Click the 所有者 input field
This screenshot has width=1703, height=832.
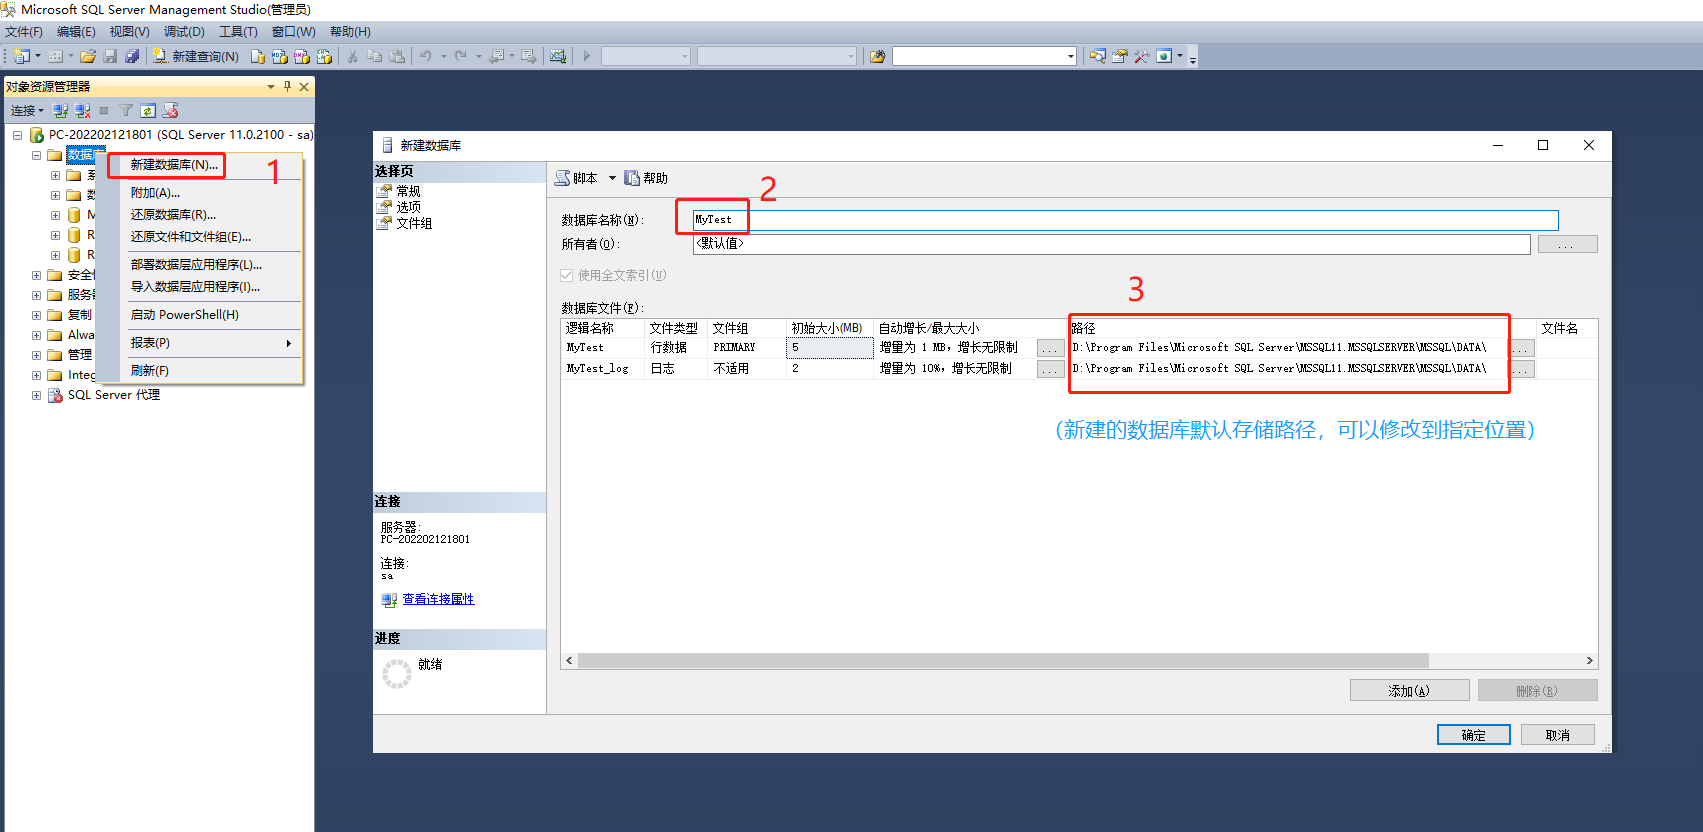coord(1111,244)
